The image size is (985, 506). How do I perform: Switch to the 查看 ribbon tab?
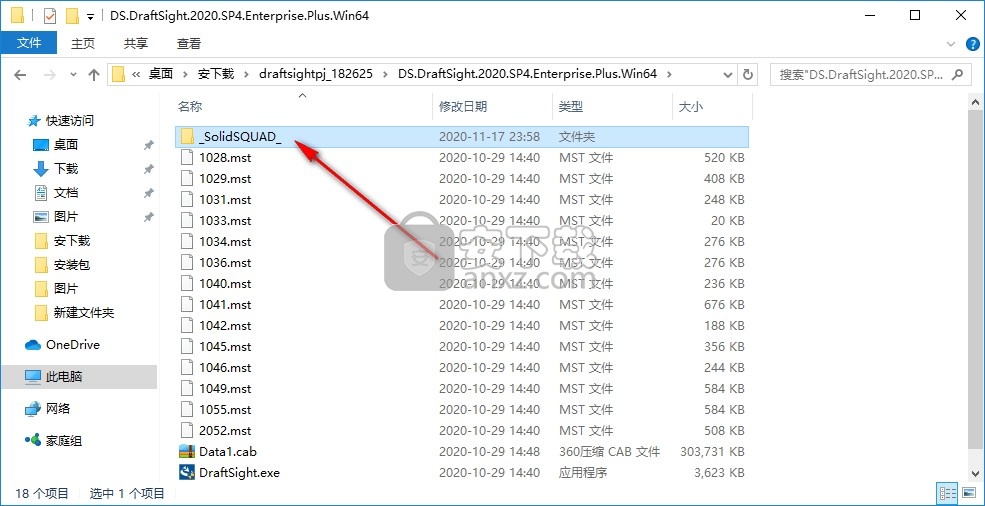click(x=188, y=43)
